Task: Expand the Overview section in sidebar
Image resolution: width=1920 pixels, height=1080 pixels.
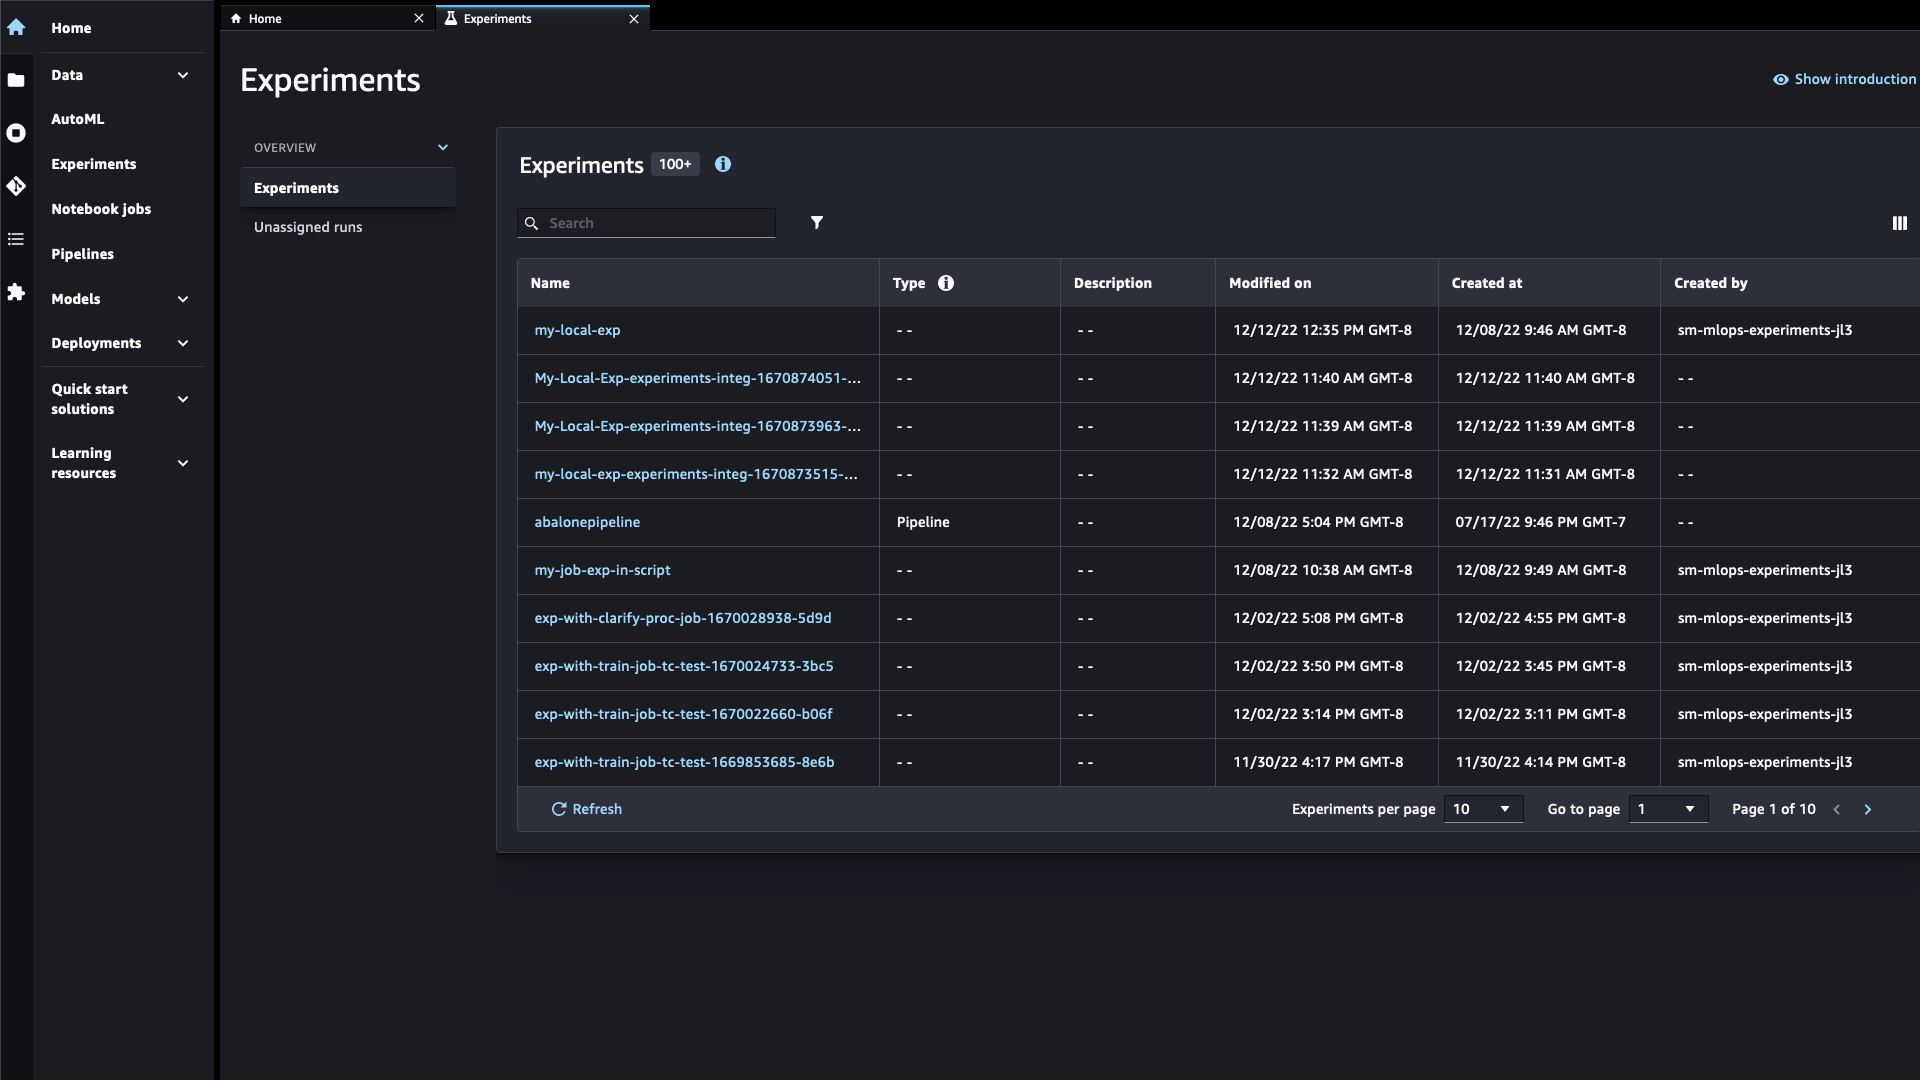Action: pos(442,146)
